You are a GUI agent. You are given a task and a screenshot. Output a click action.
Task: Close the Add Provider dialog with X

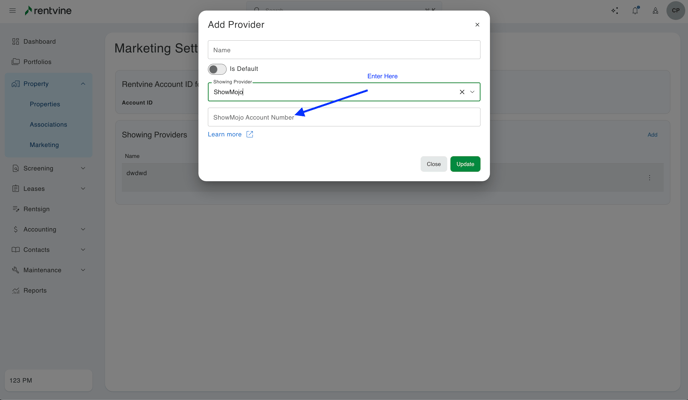pos(477,25)
